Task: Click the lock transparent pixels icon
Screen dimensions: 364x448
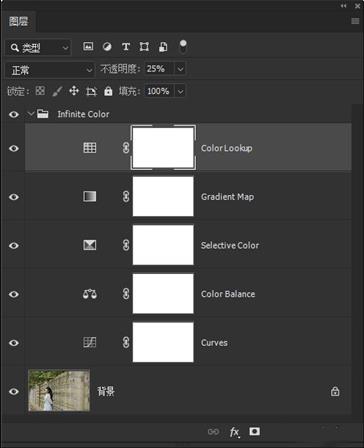Action: coord(40,91)
